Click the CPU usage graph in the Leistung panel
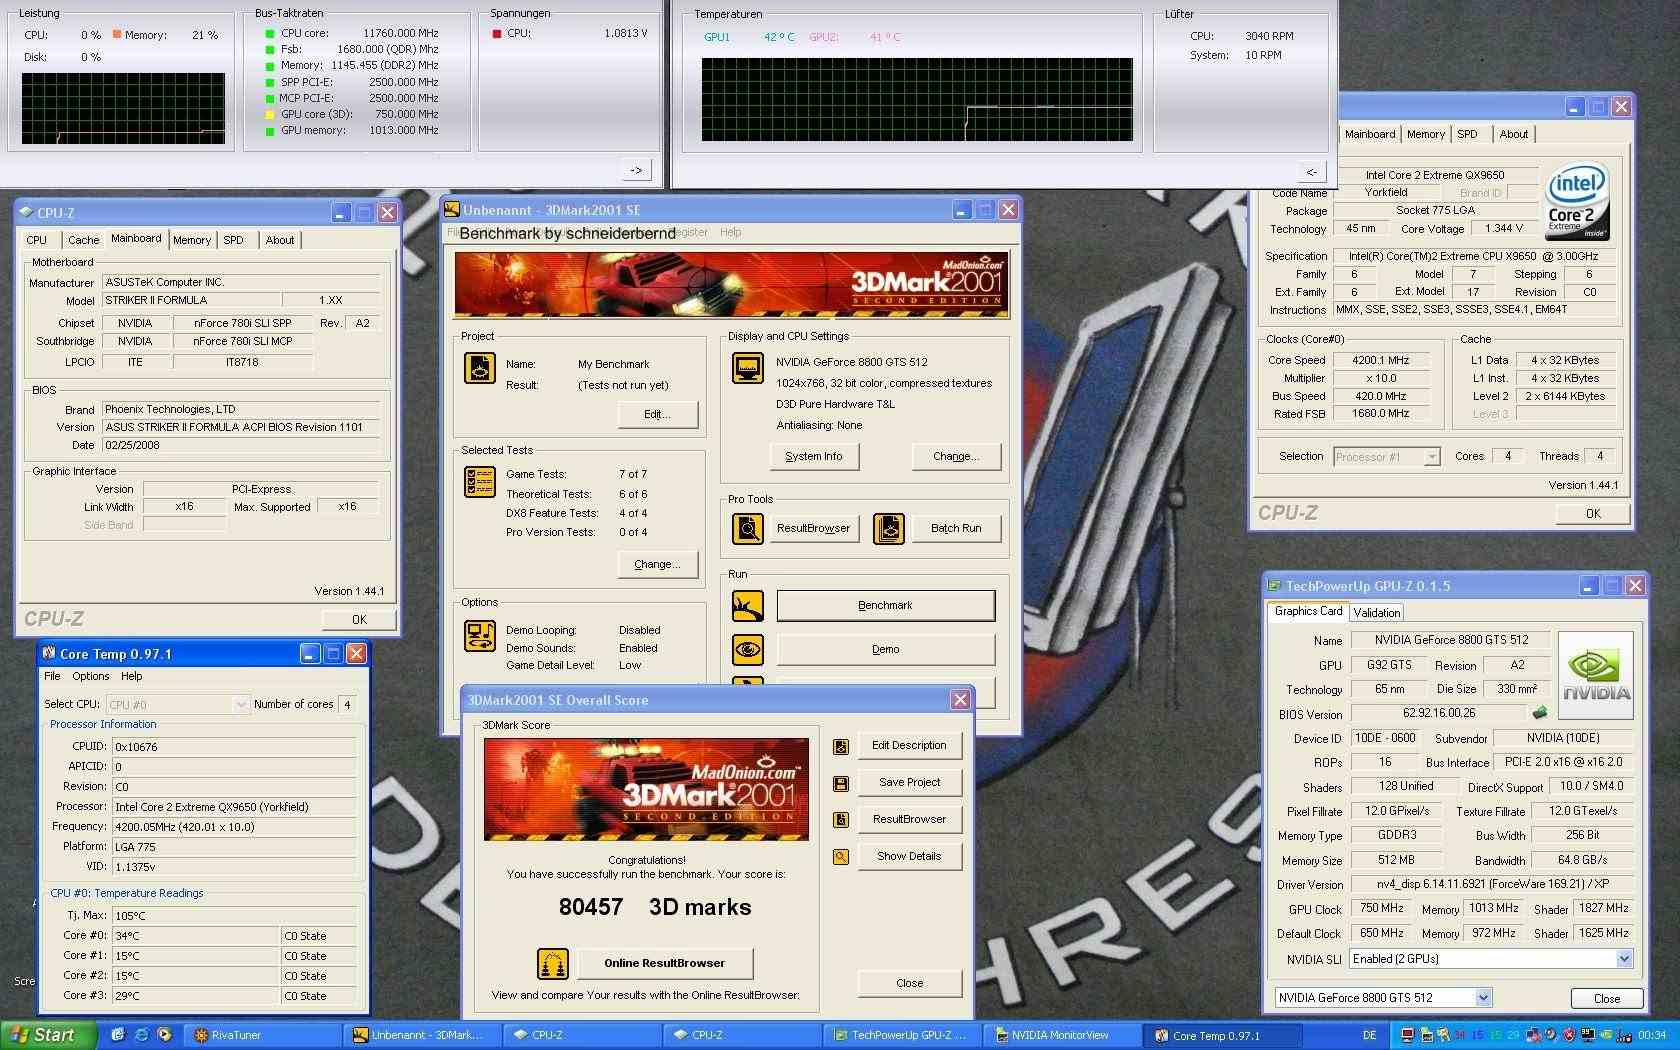The image size is (1680, 1050). [123, 109]
